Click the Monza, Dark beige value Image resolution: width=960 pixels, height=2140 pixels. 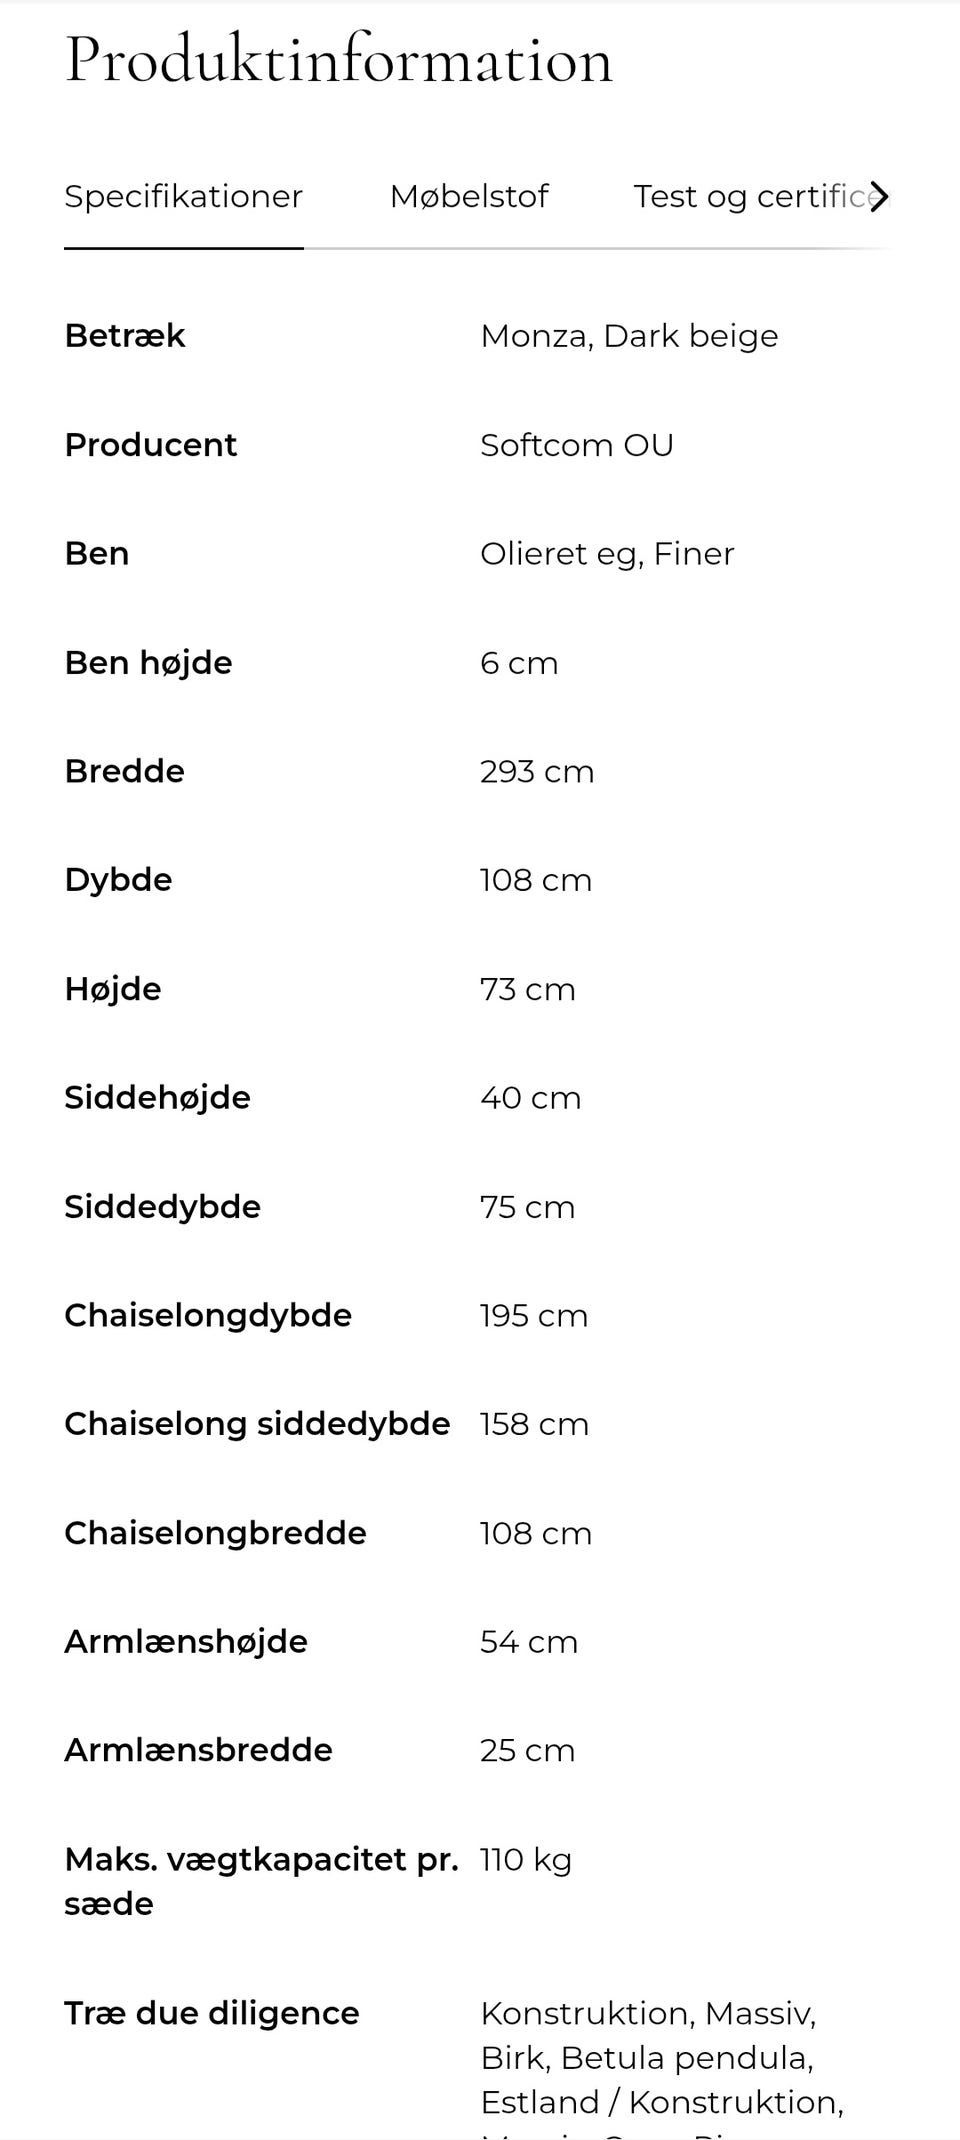point(628,336)
